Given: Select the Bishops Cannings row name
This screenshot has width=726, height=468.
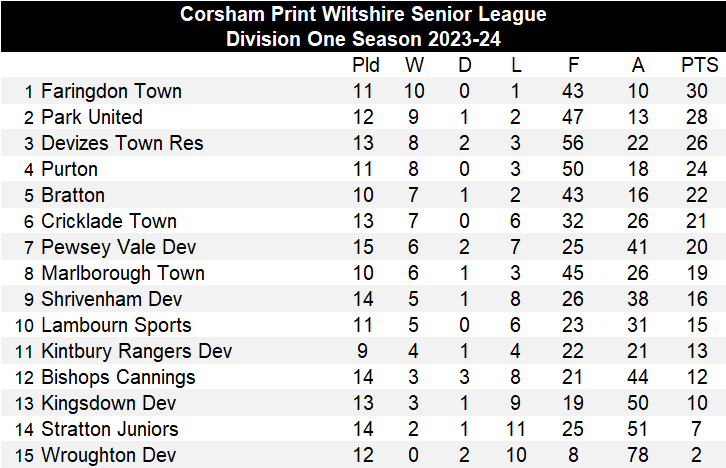Looking at the screenshot, I should (x=118, y=377).
